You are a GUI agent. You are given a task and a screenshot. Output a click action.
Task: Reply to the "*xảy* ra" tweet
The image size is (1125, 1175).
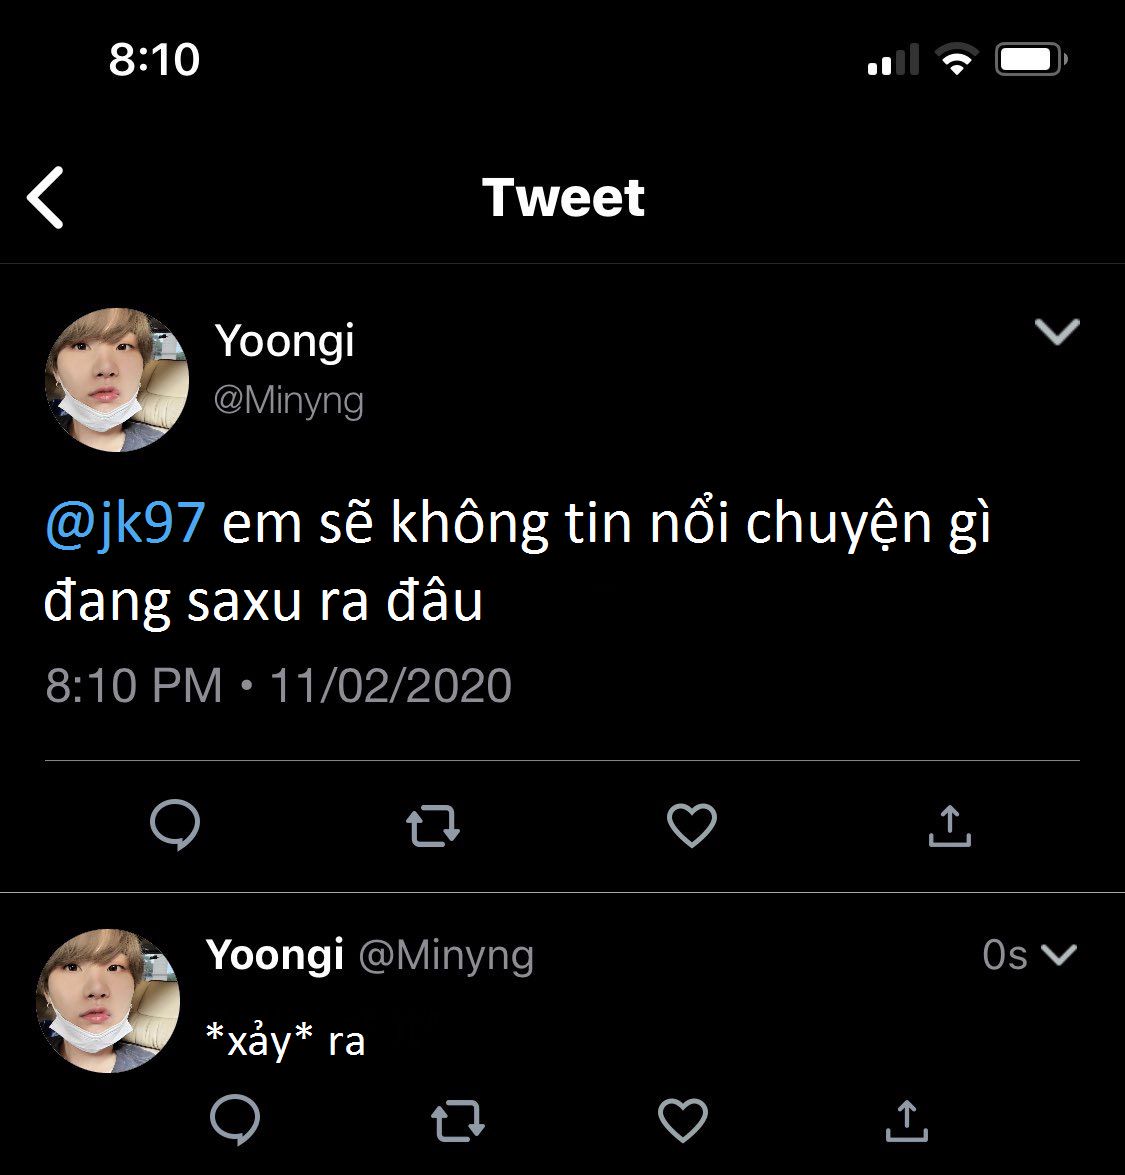pos(235,1119)
